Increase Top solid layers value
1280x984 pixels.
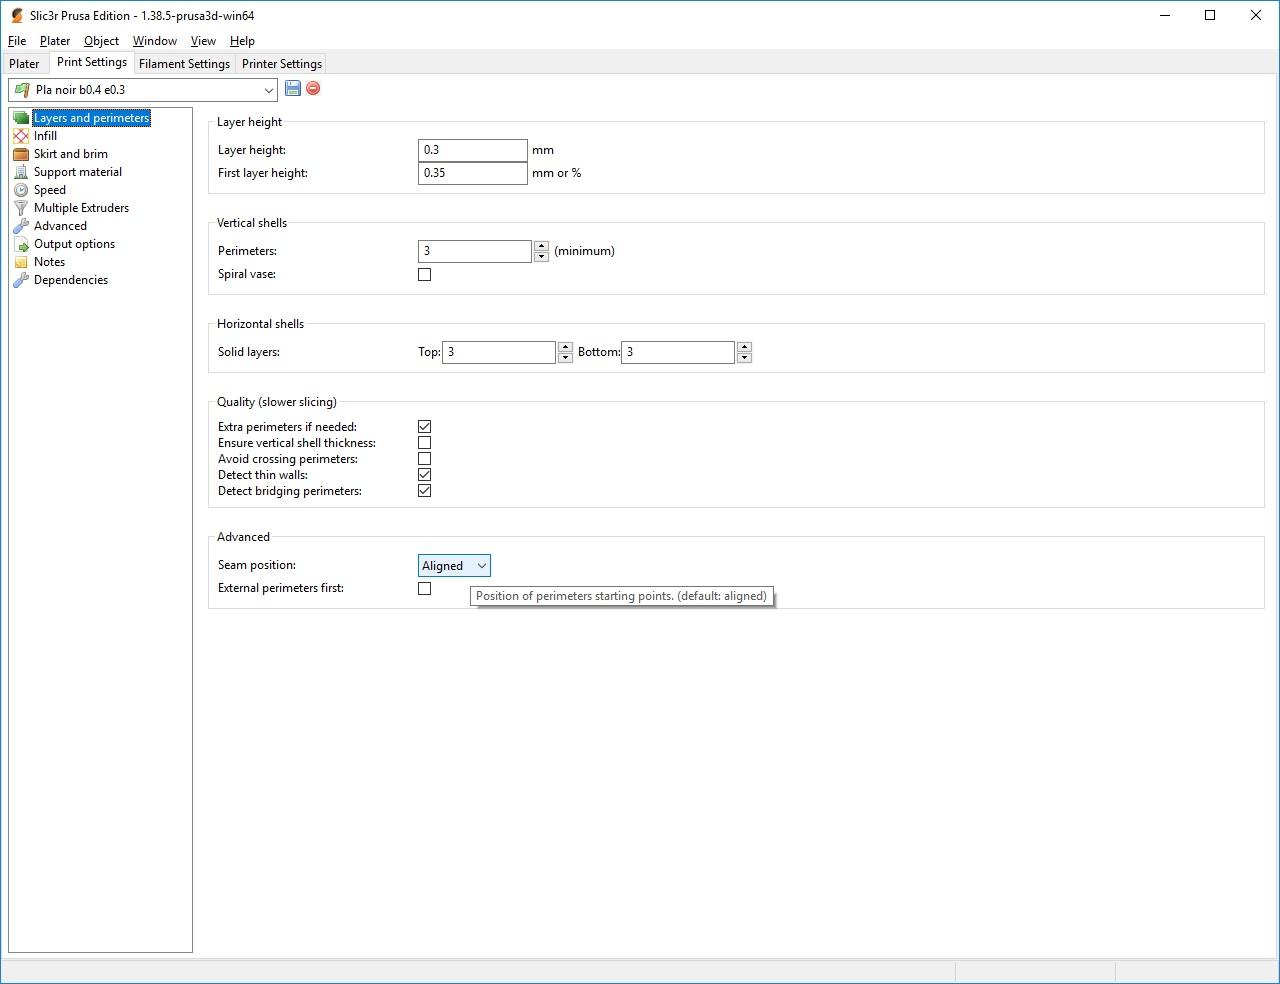(565, 347)
